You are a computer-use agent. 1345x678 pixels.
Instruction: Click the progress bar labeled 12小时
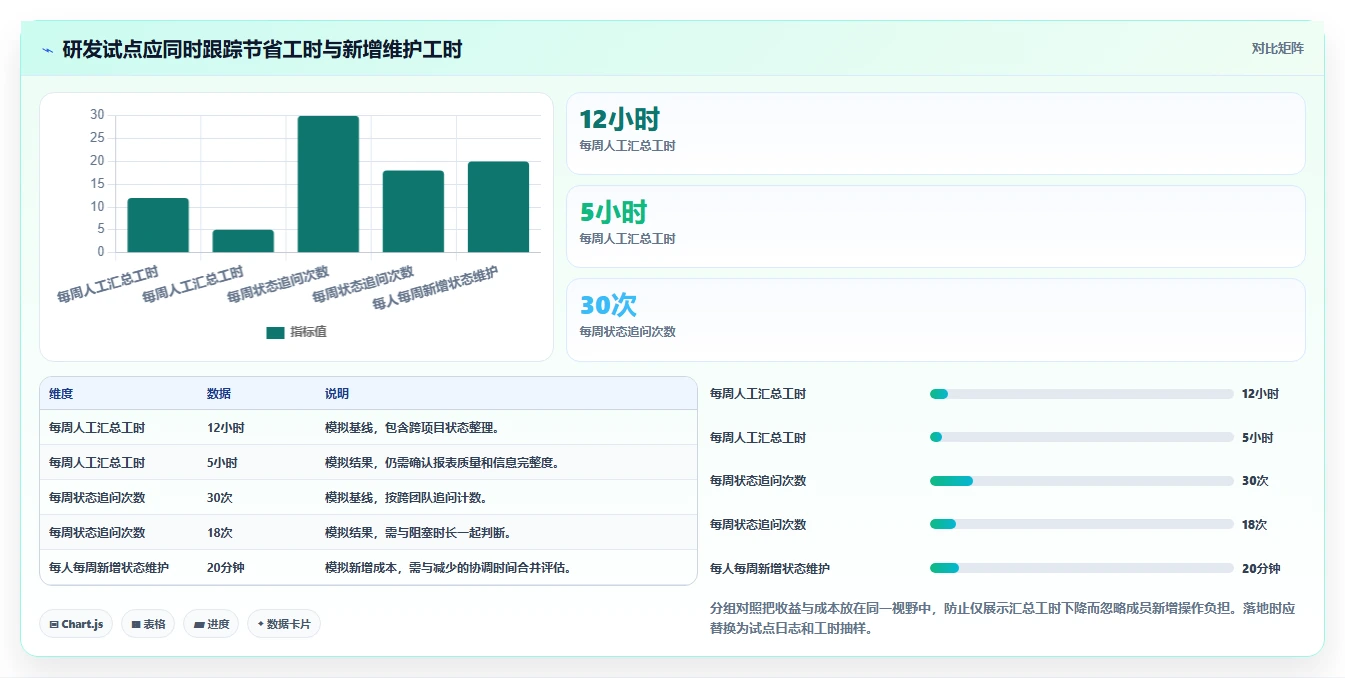tap(1082, 394)
